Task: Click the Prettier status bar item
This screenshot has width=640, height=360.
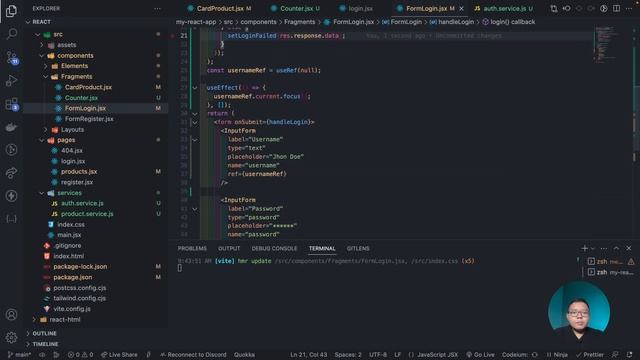Action: click(x=590, y=355)
